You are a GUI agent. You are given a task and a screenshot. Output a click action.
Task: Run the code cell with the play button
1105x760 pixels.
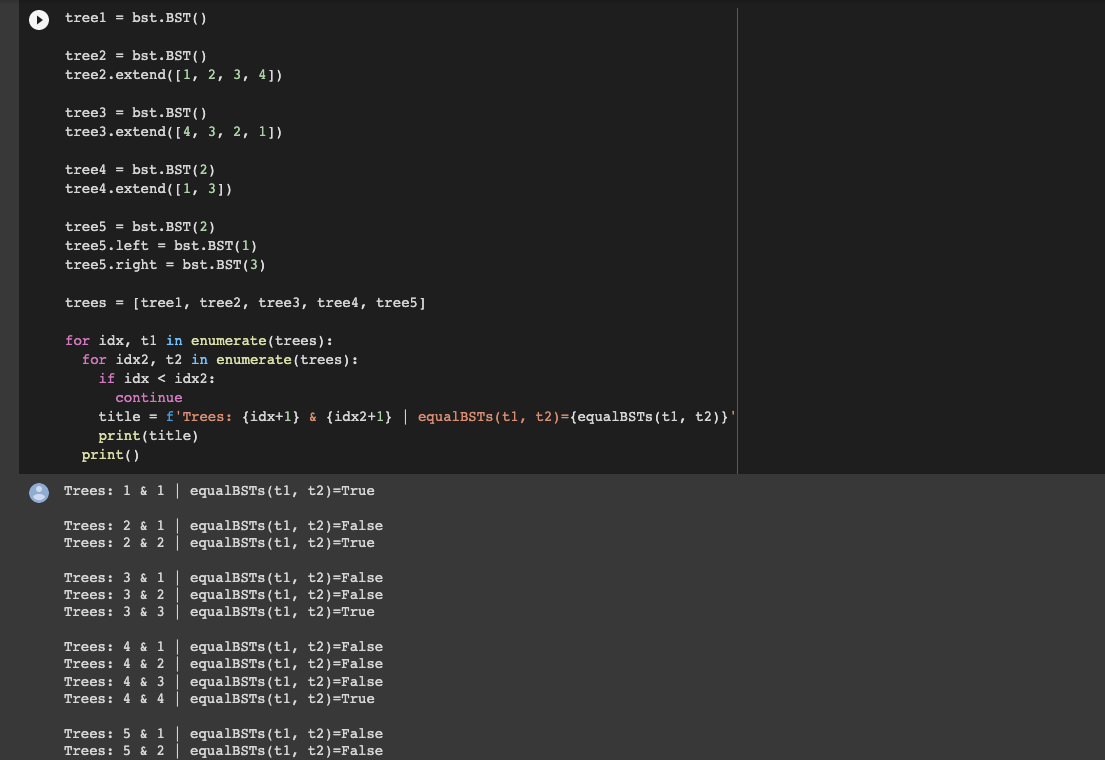click(x=39, y=20)
